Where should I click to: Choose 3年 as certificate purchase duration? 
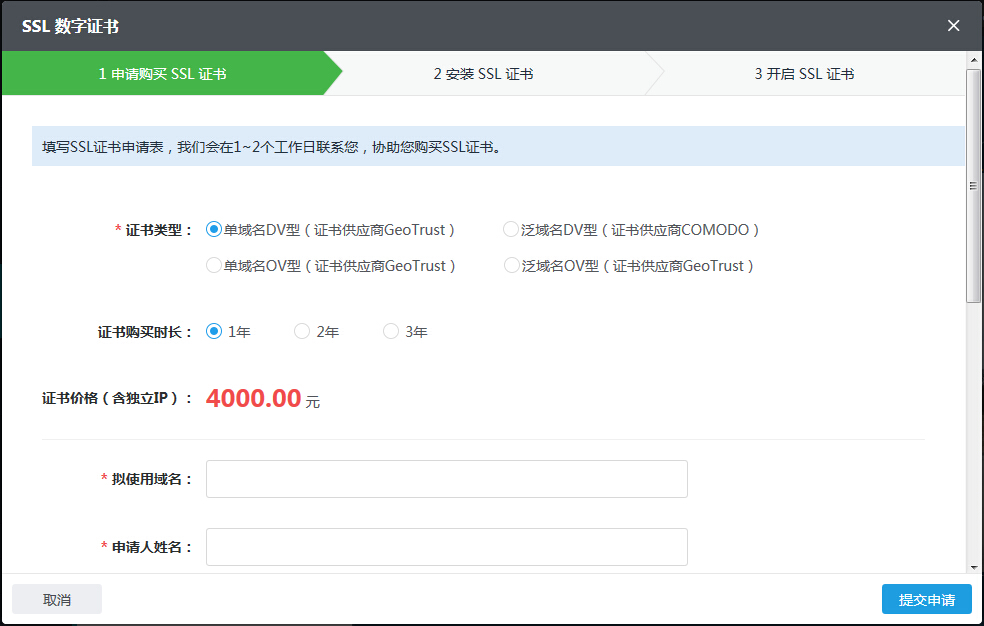tap(390, 330)
